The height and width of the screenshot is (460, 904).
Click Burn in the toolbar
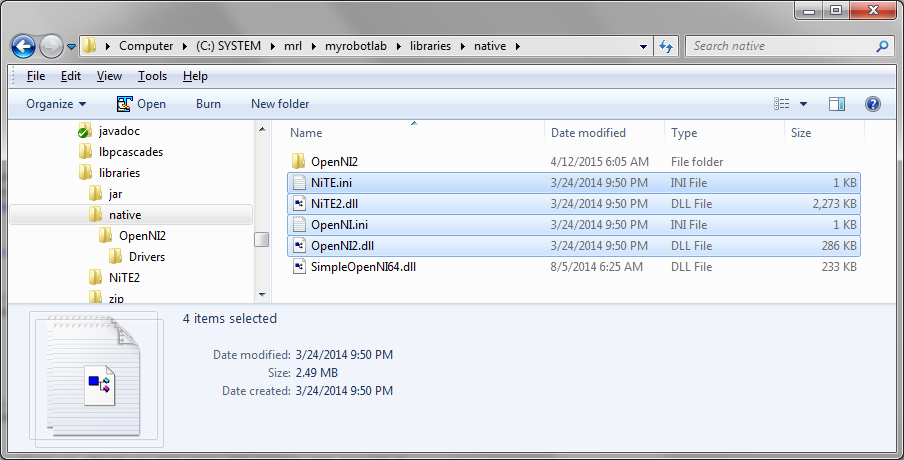208,104
